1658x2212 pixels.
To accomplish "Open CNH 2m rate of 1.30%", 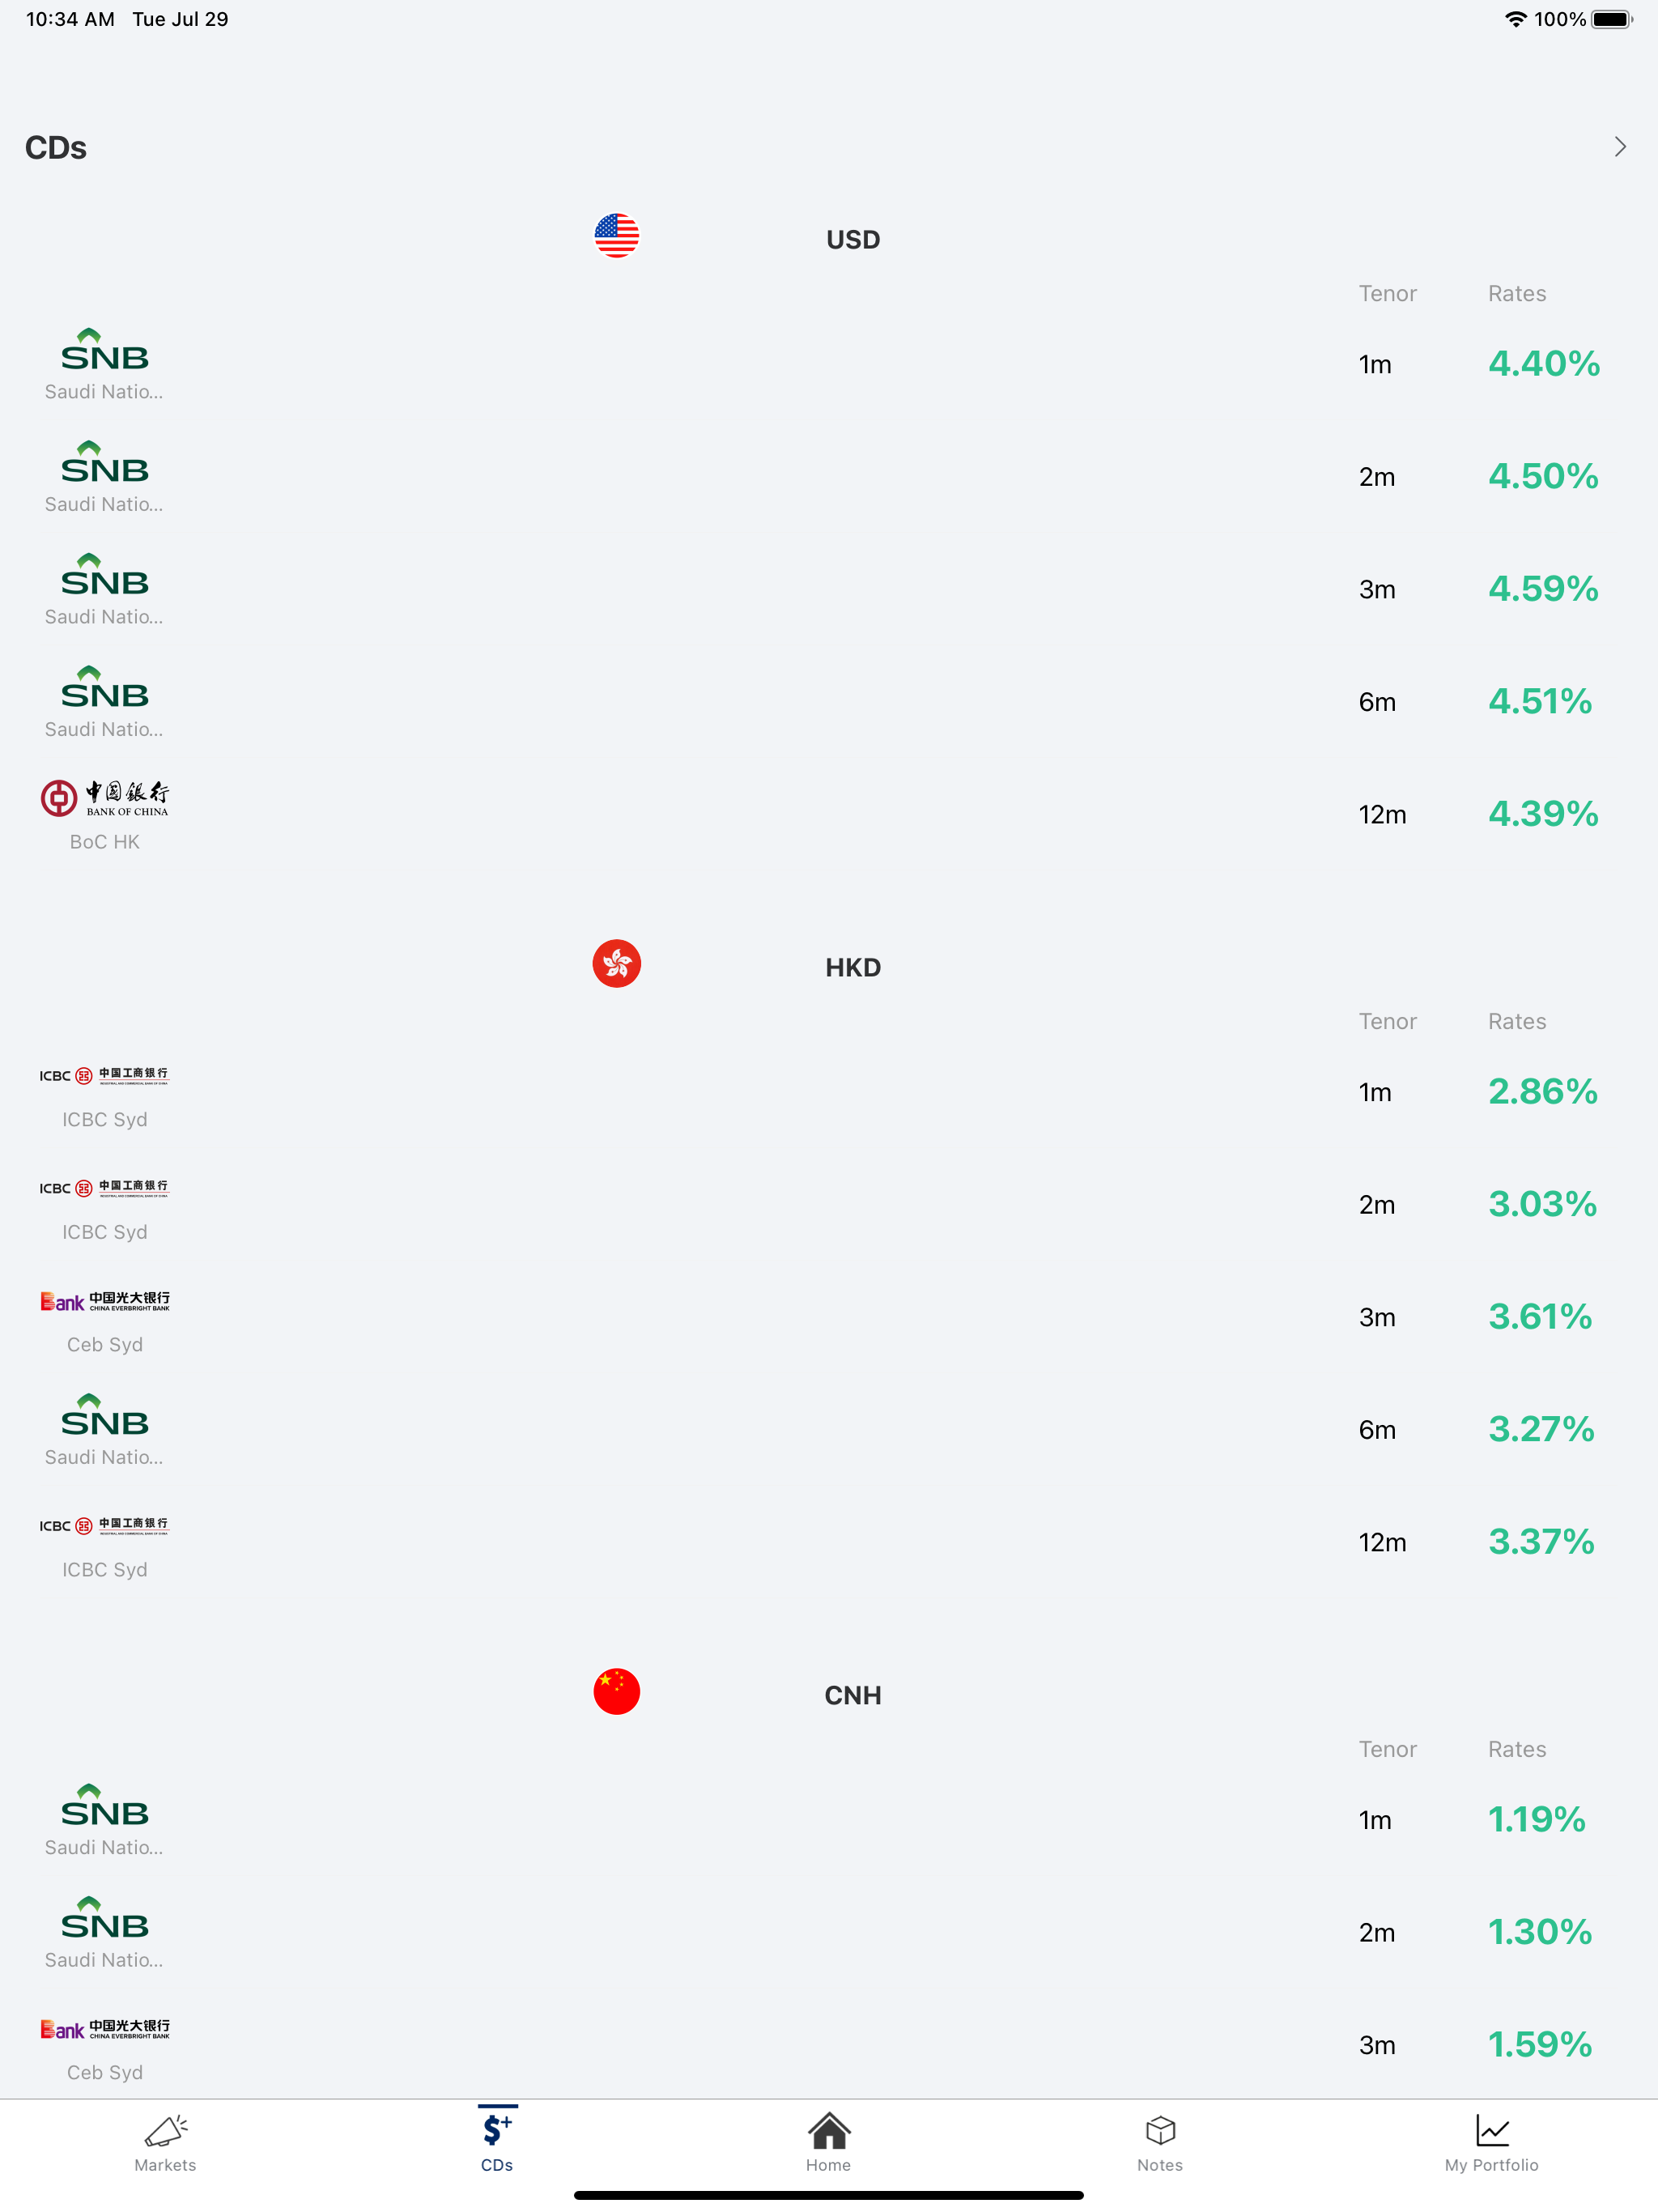I will [x=1540, y=1932].
